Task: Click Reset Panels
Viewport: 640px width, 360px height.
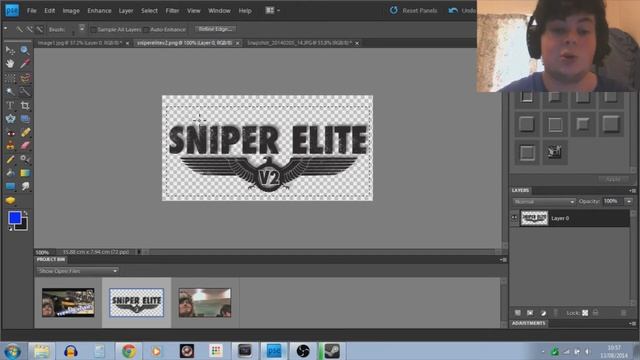Action: click(413, 11)
